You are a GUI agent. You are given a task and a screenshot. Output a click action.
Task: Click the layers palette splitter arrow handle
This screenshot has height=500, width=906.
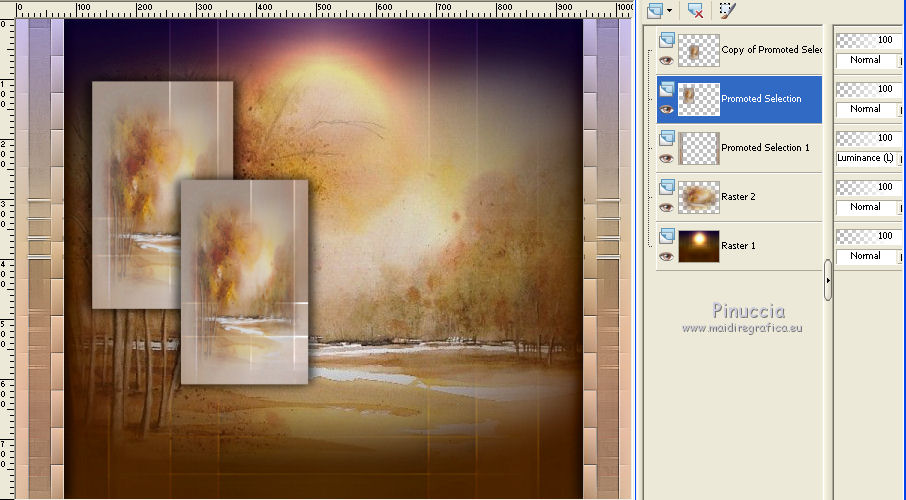click(x=828, y=280)
